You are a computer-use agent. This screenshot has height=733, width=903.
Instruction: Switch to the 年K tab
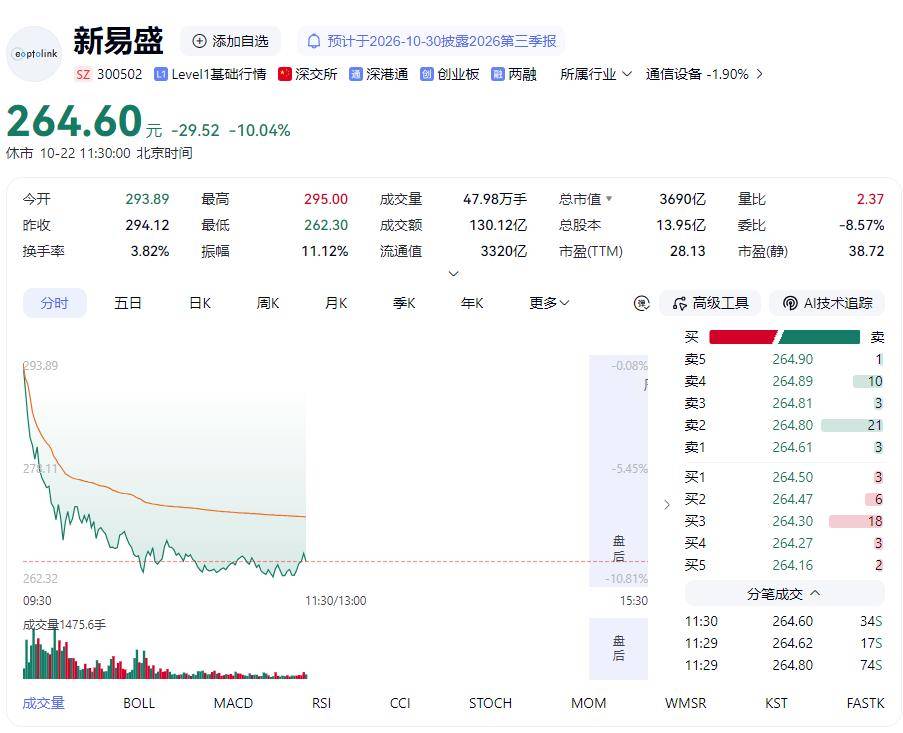click(472, 303)
